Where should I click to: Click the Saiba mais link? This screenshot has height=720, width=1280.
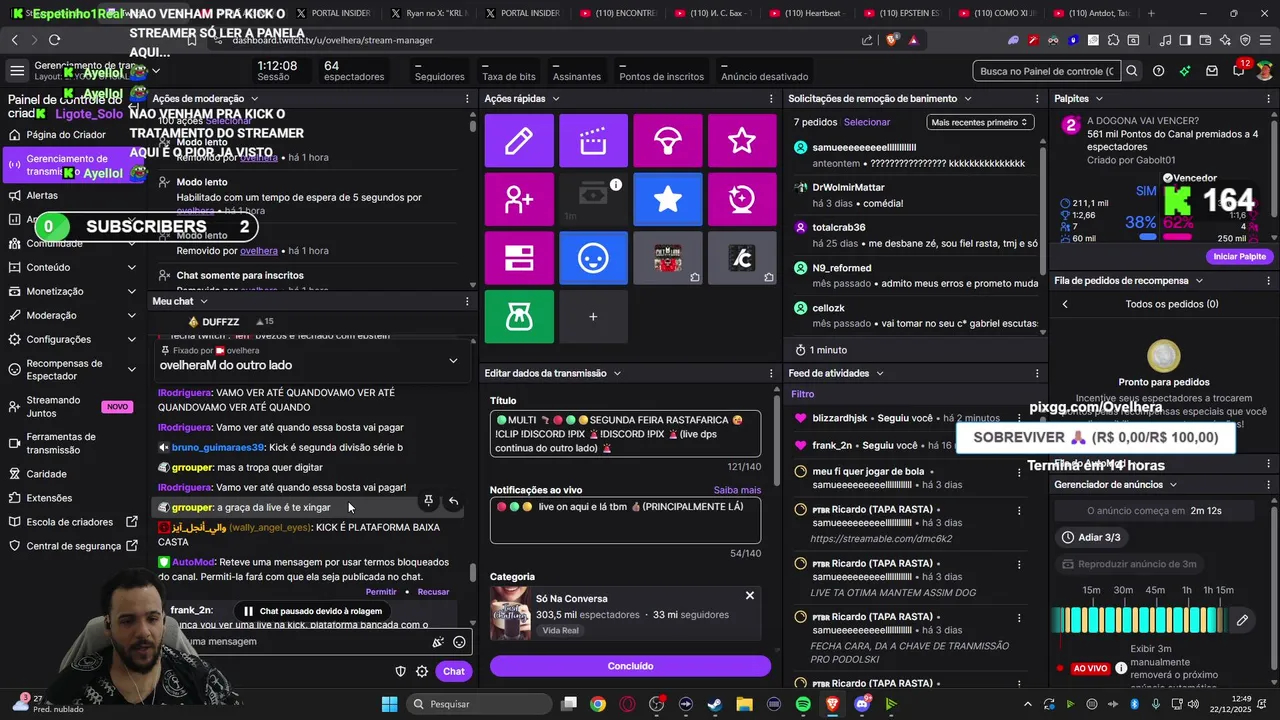737,490
